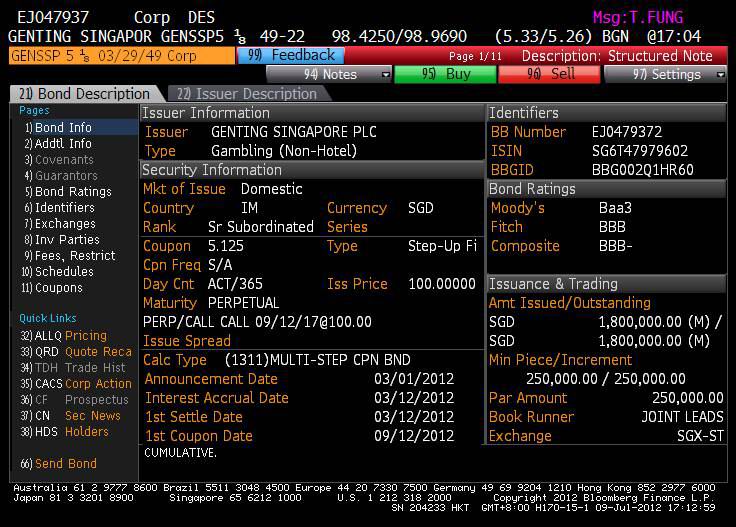Open Guarantors page entry

coord(61,176)
